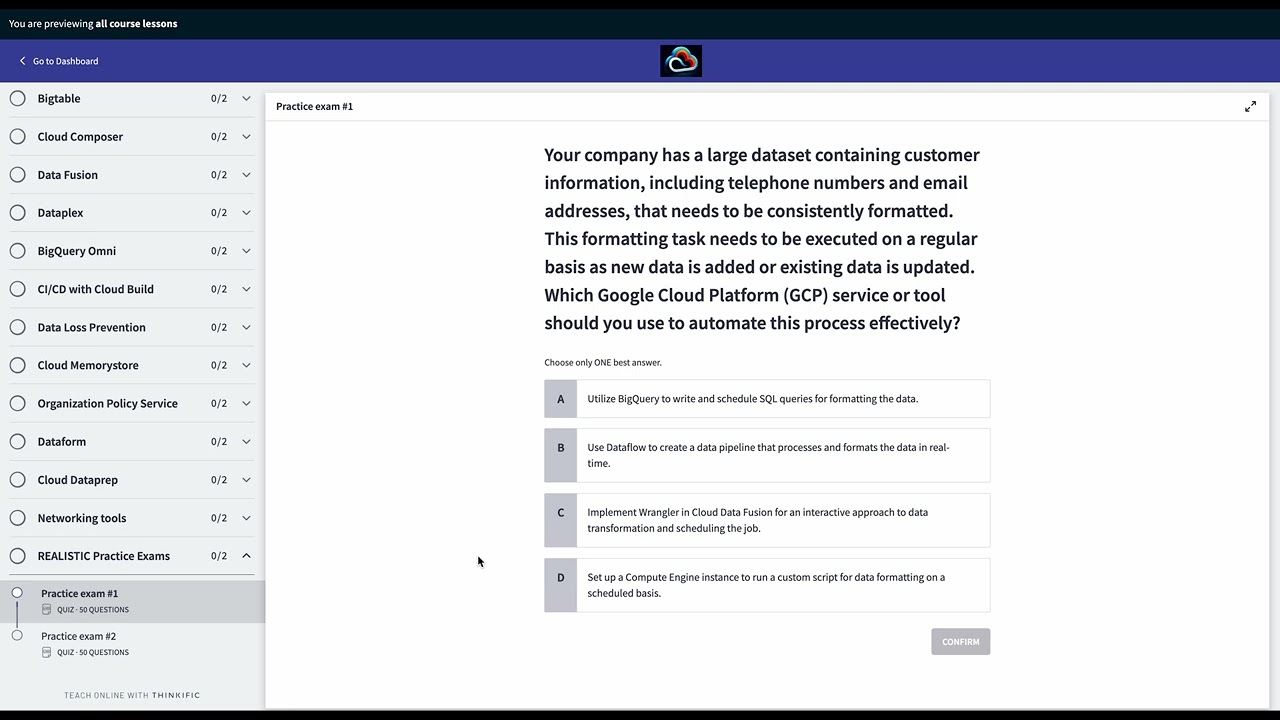Click the quiz icon under Practice exam #2
Viewport: 1280px width, 720px height.
pos(46,652)
